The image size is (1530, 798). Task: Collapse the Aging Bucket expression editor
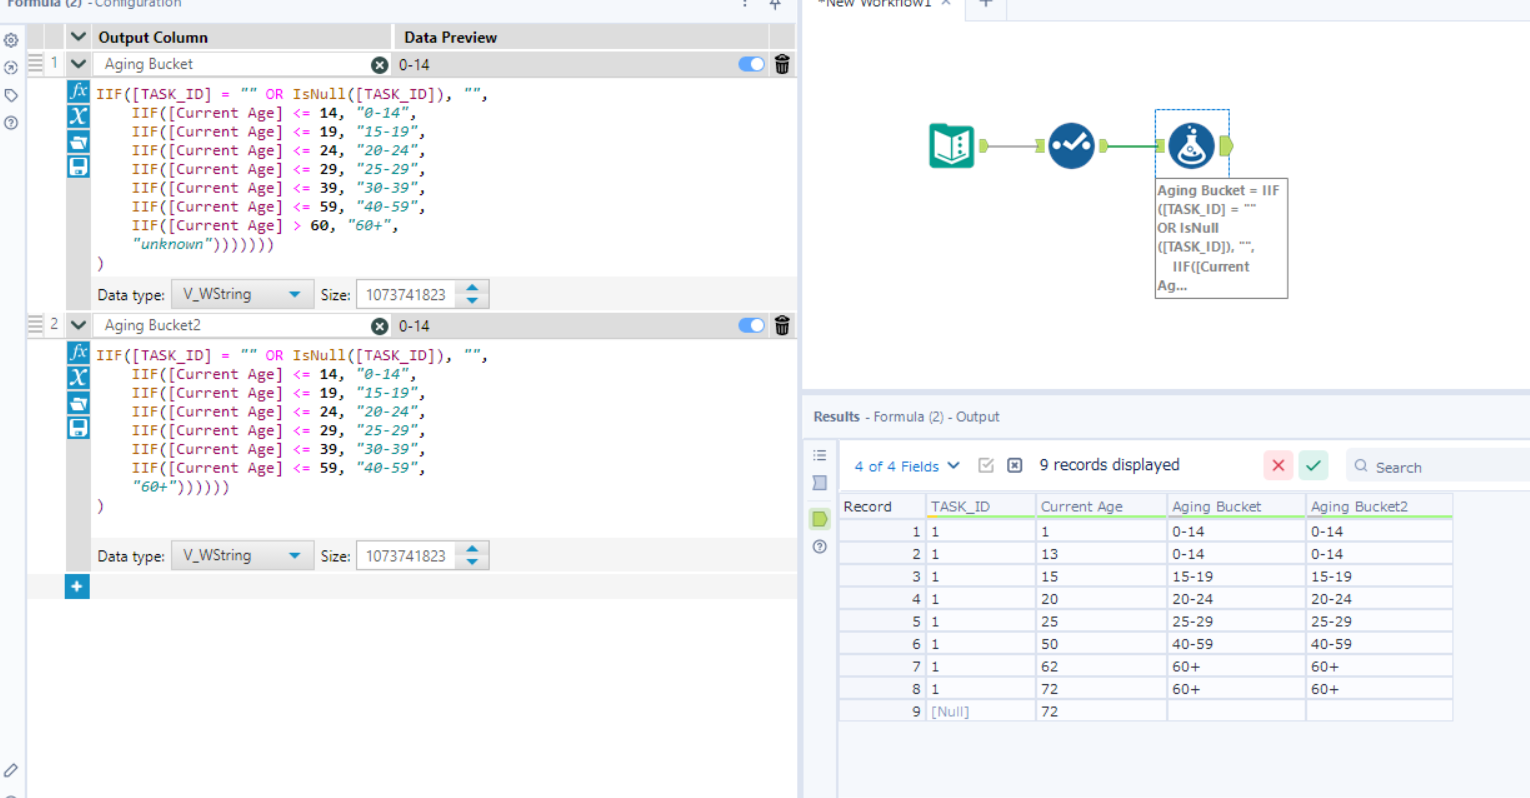tap(78, 63)
